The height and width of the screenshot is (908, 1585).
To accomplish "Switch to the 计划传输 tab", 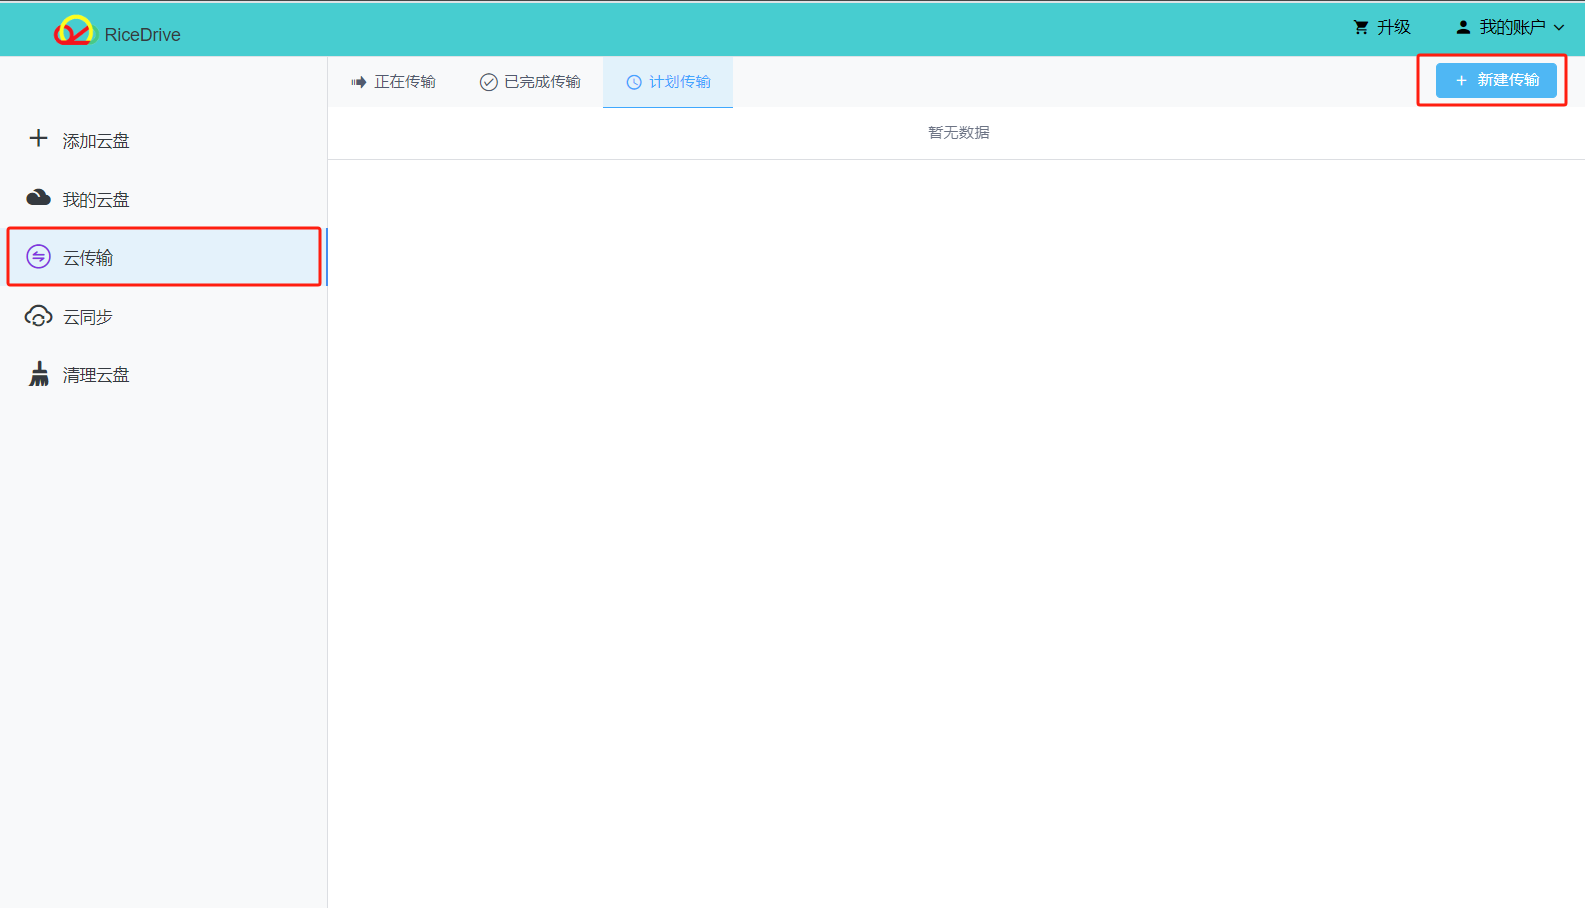I will point(668,82).
